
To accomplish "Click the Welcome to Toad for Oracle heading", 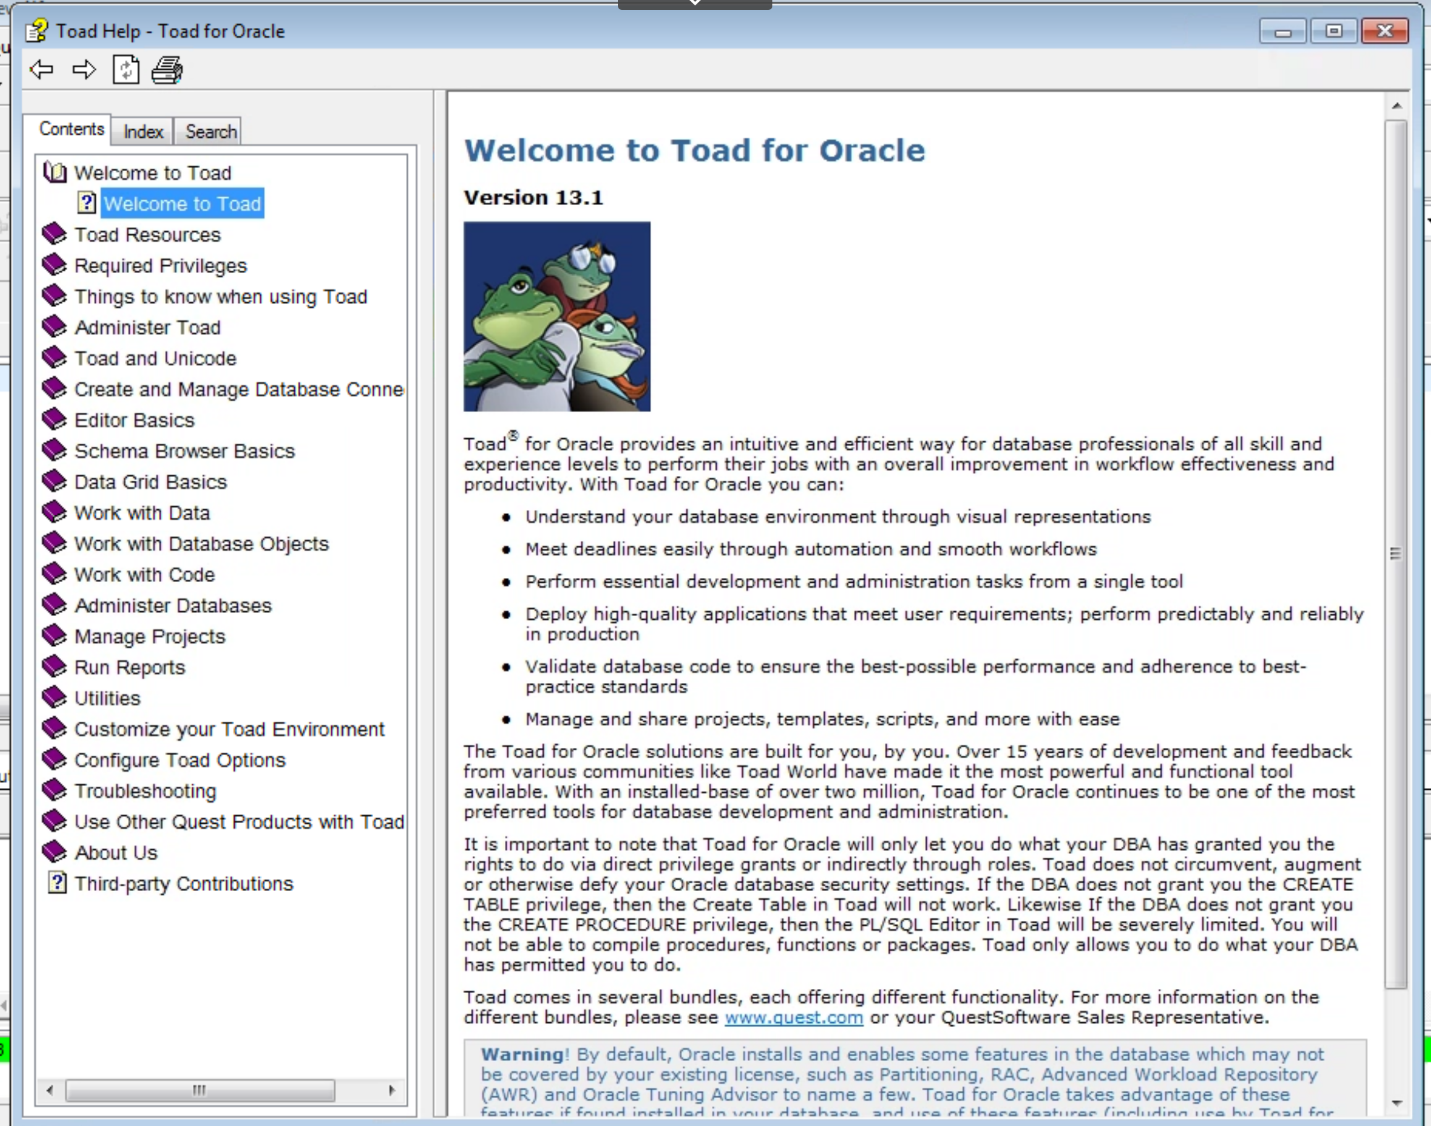I will coord(695,150).
